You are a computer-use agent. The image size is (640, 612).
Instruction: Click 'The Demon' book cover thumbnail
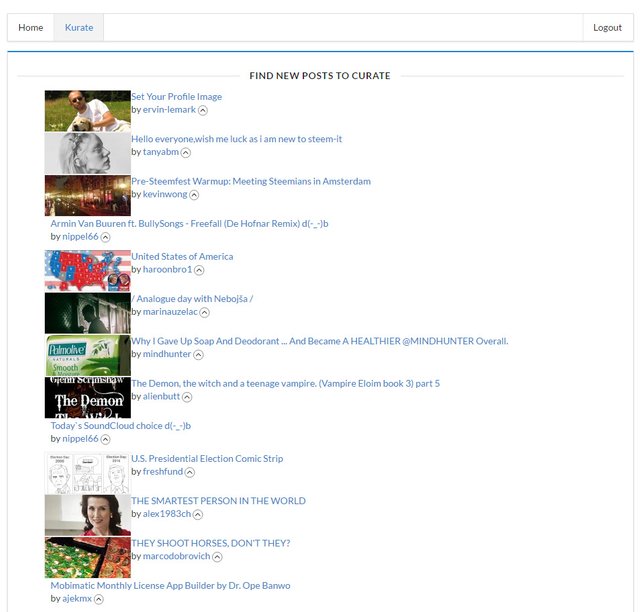click(88, 398)
